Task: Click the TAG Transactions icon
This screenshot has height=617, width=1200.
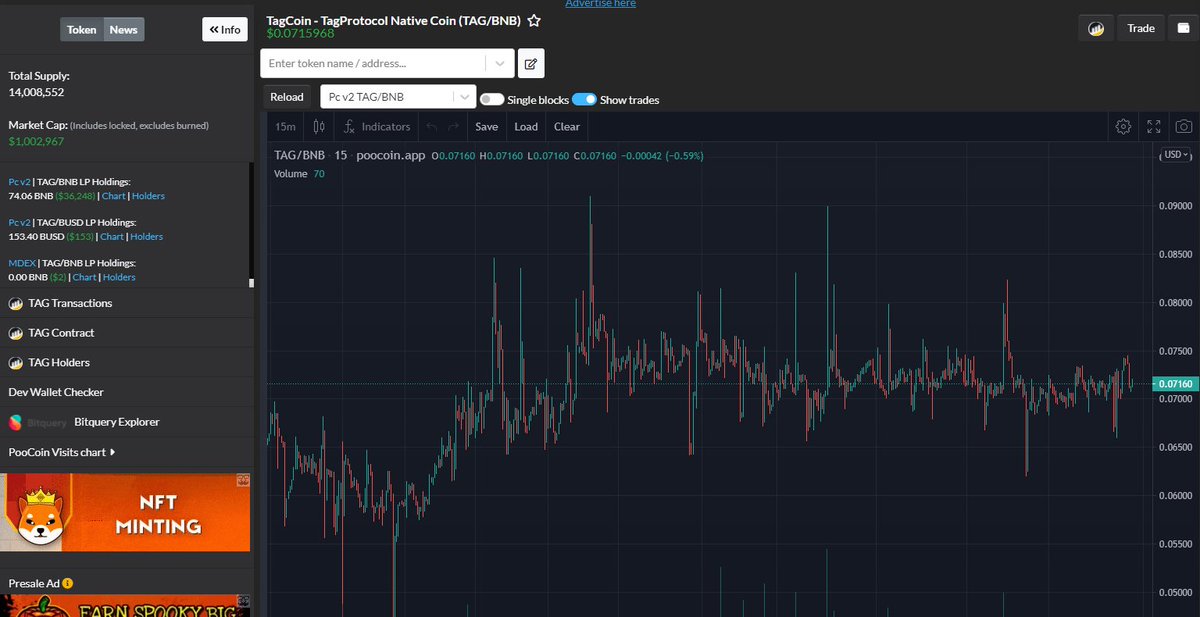Action: pyautogui.click(x=16, y=303)
